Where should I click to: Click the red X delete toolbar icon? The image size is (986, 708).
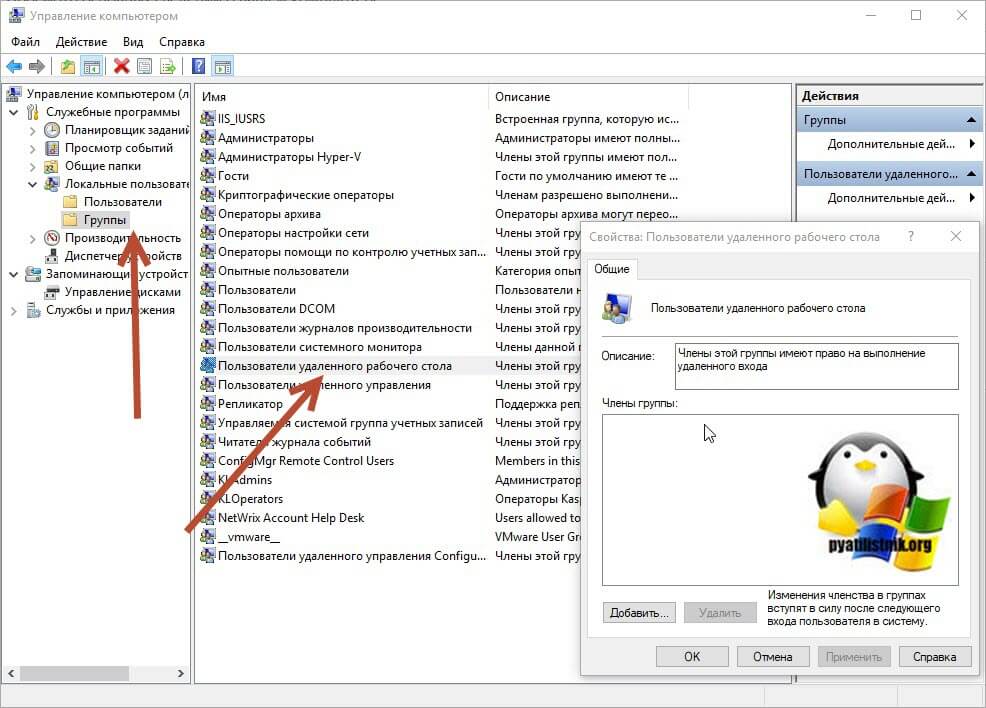(122, 67)
